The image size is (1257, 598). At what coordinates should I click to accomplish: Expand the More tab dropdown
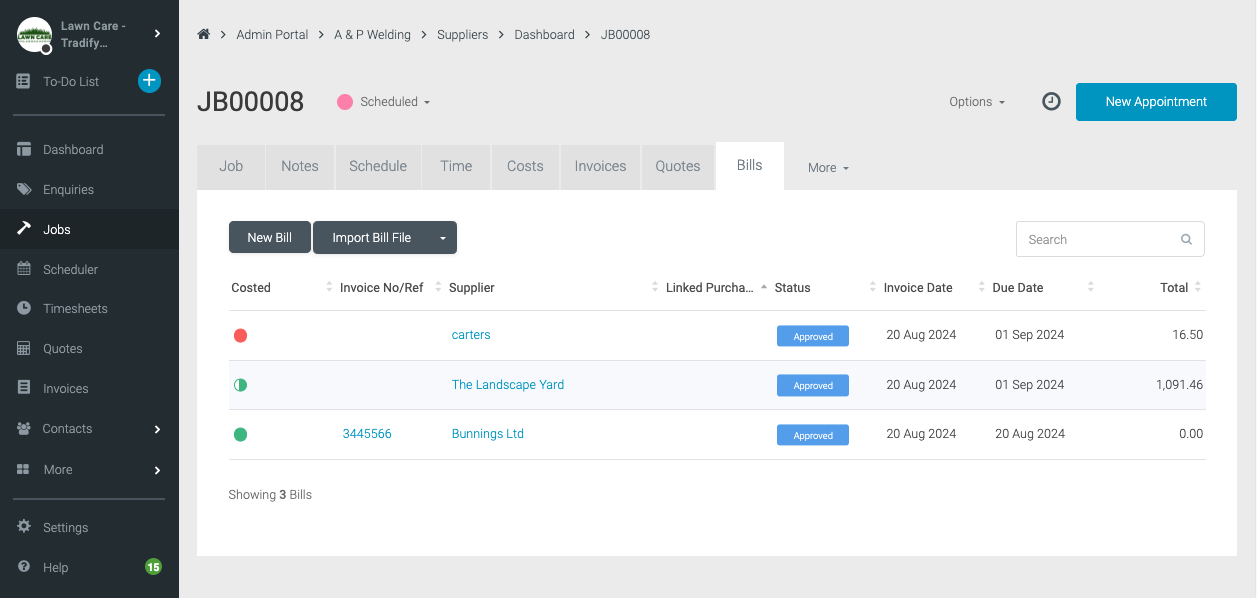point(828,168)
